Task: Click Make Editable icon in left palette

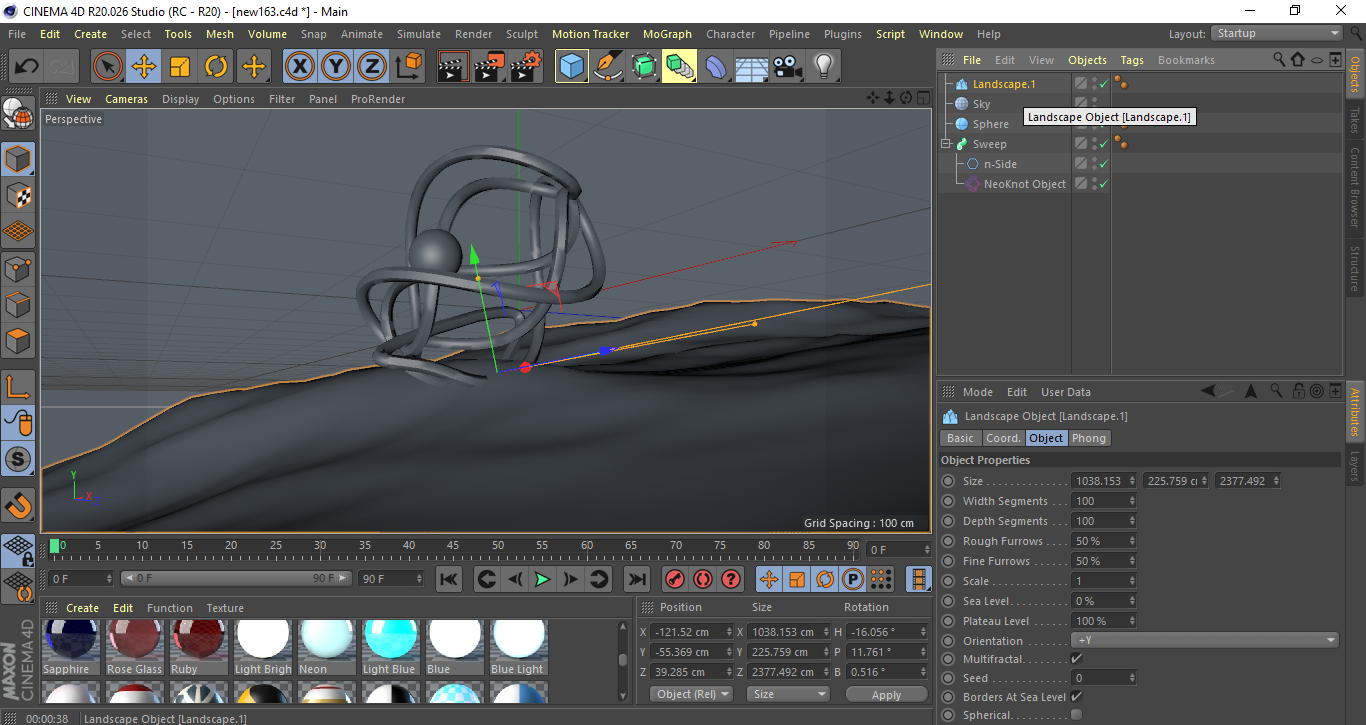Action: click(18, 116)
